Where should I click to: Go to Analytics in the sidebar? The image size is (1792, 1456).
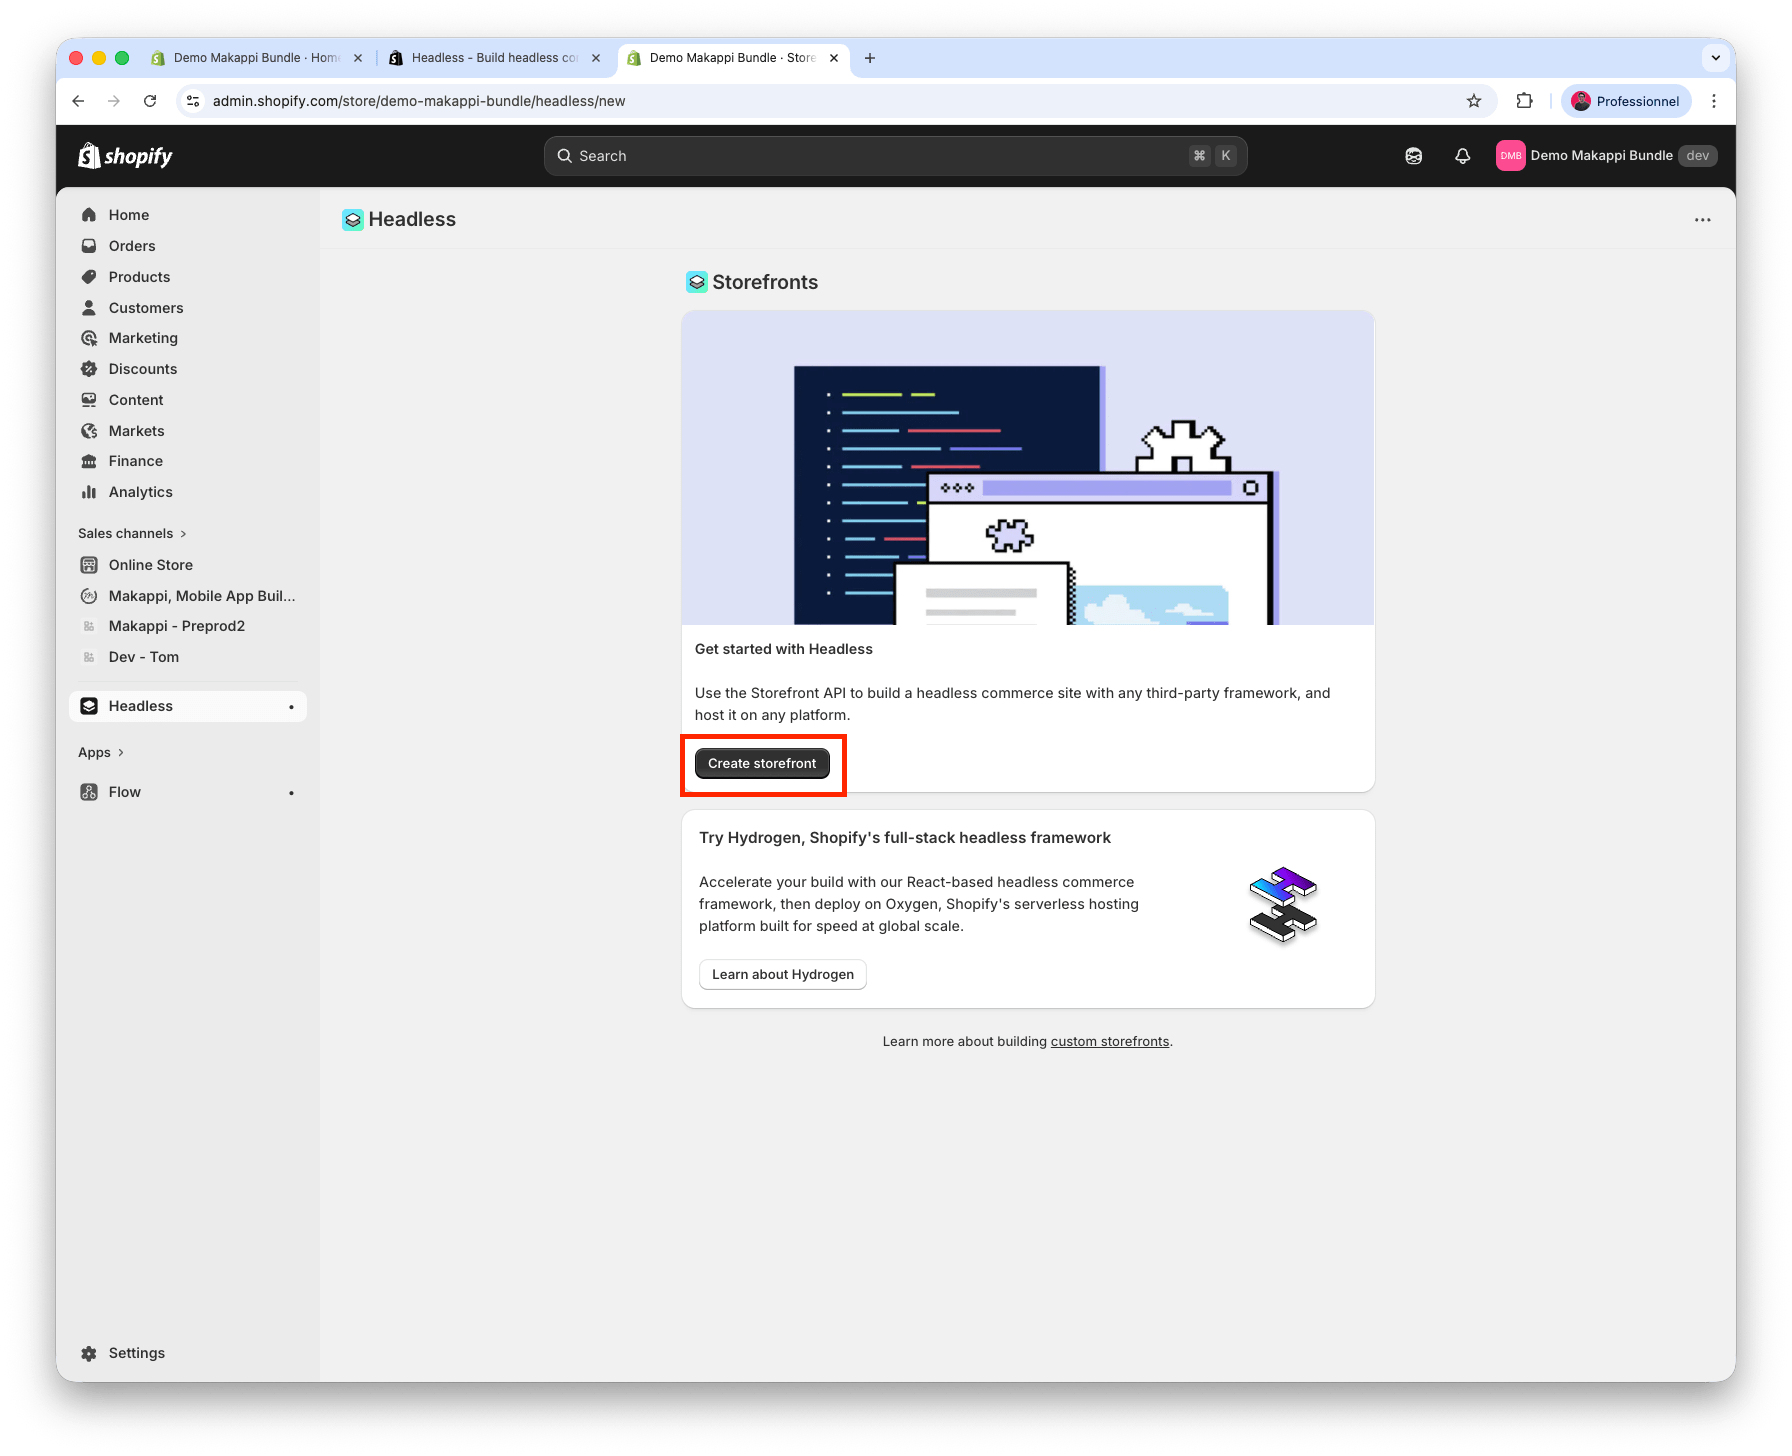[140, 492]
